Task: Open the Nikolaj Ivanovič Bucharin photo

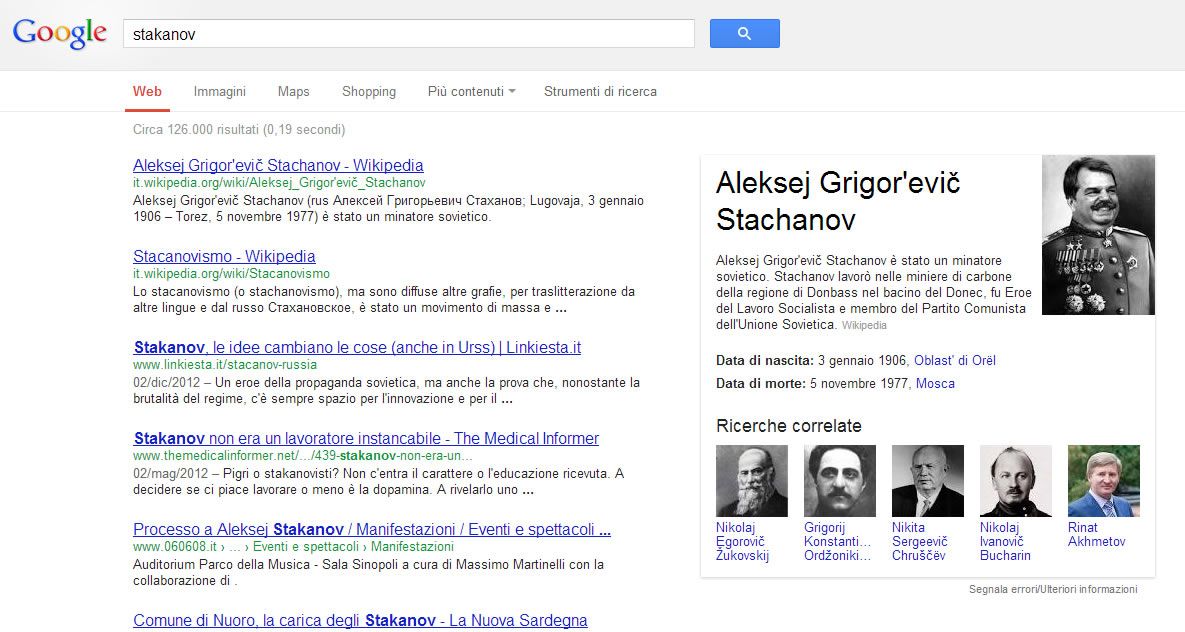Action: pyautogui.click(x=1016, y=481)
